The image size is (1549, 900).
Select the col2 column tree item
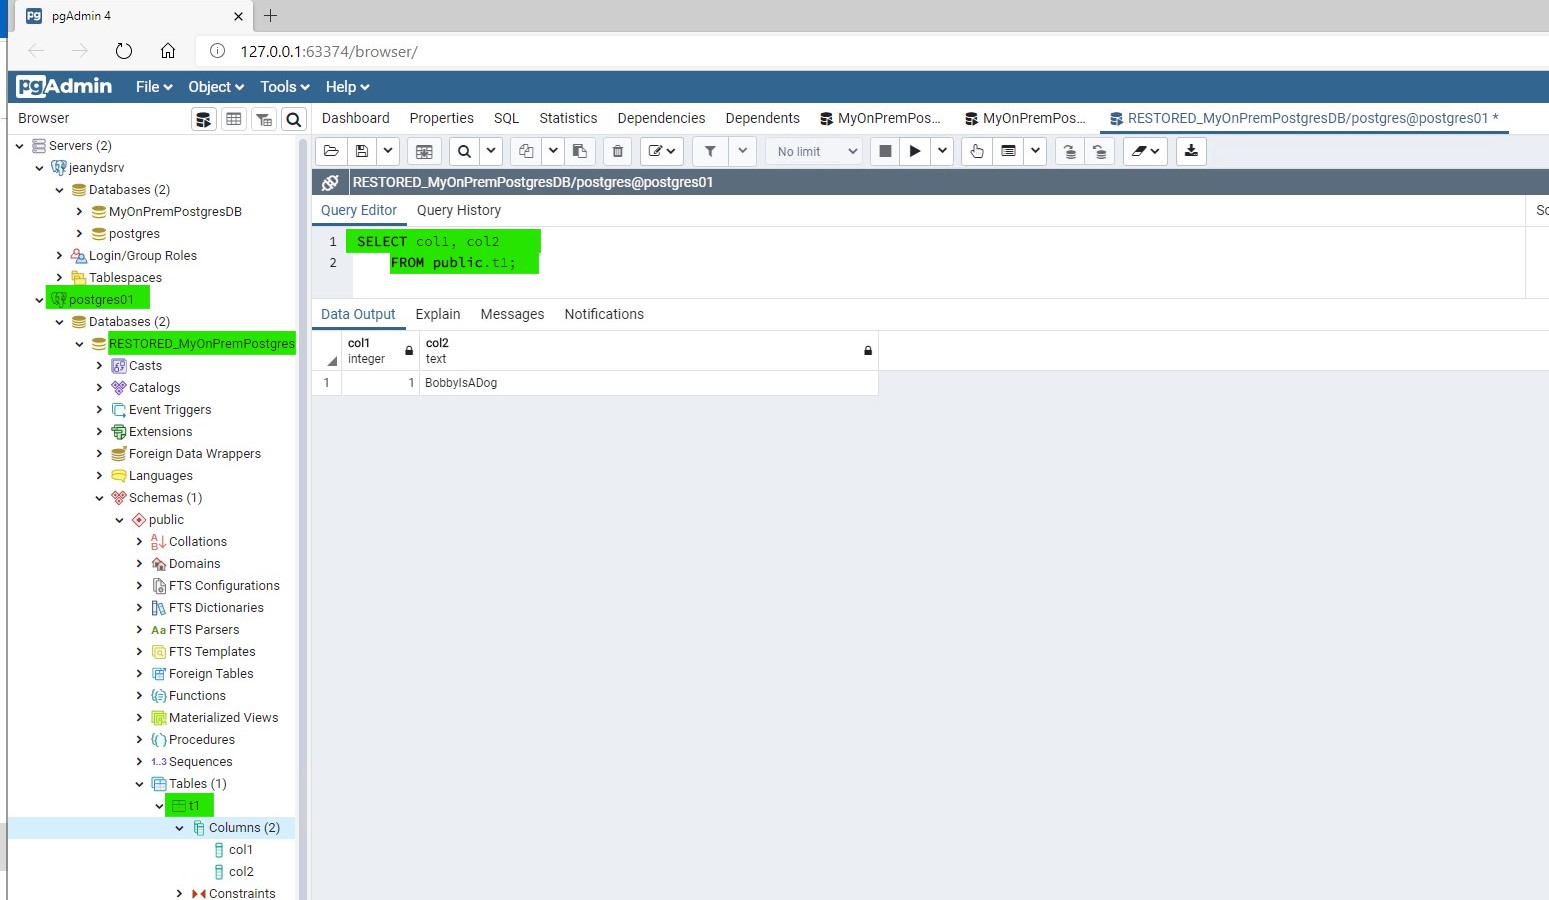[241, 872]
